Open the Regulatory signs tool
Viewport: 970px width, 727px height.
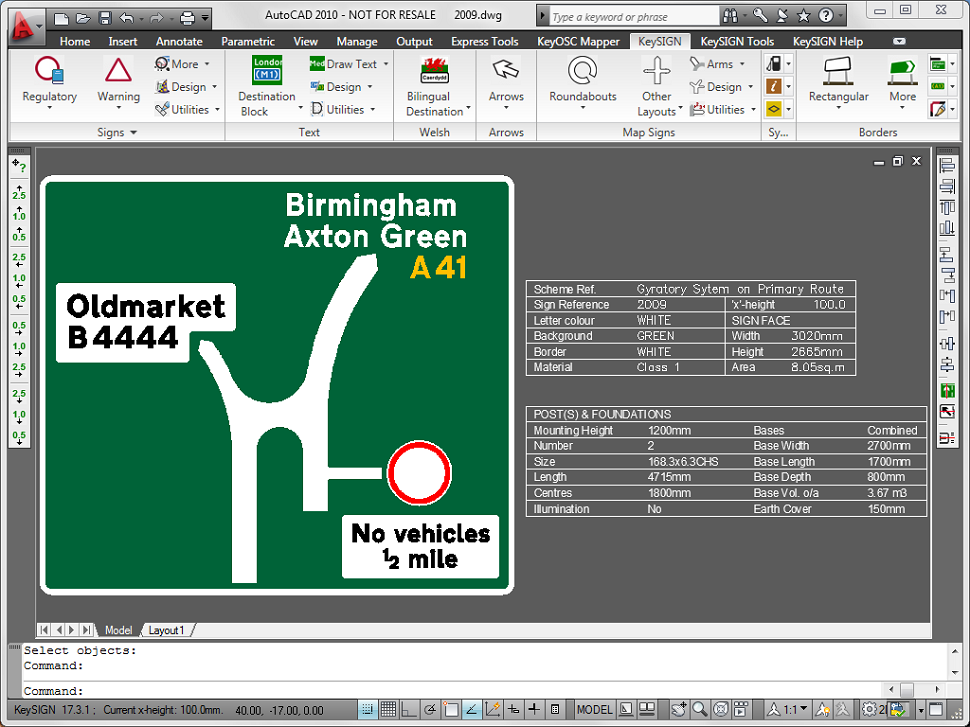point(49,84)
